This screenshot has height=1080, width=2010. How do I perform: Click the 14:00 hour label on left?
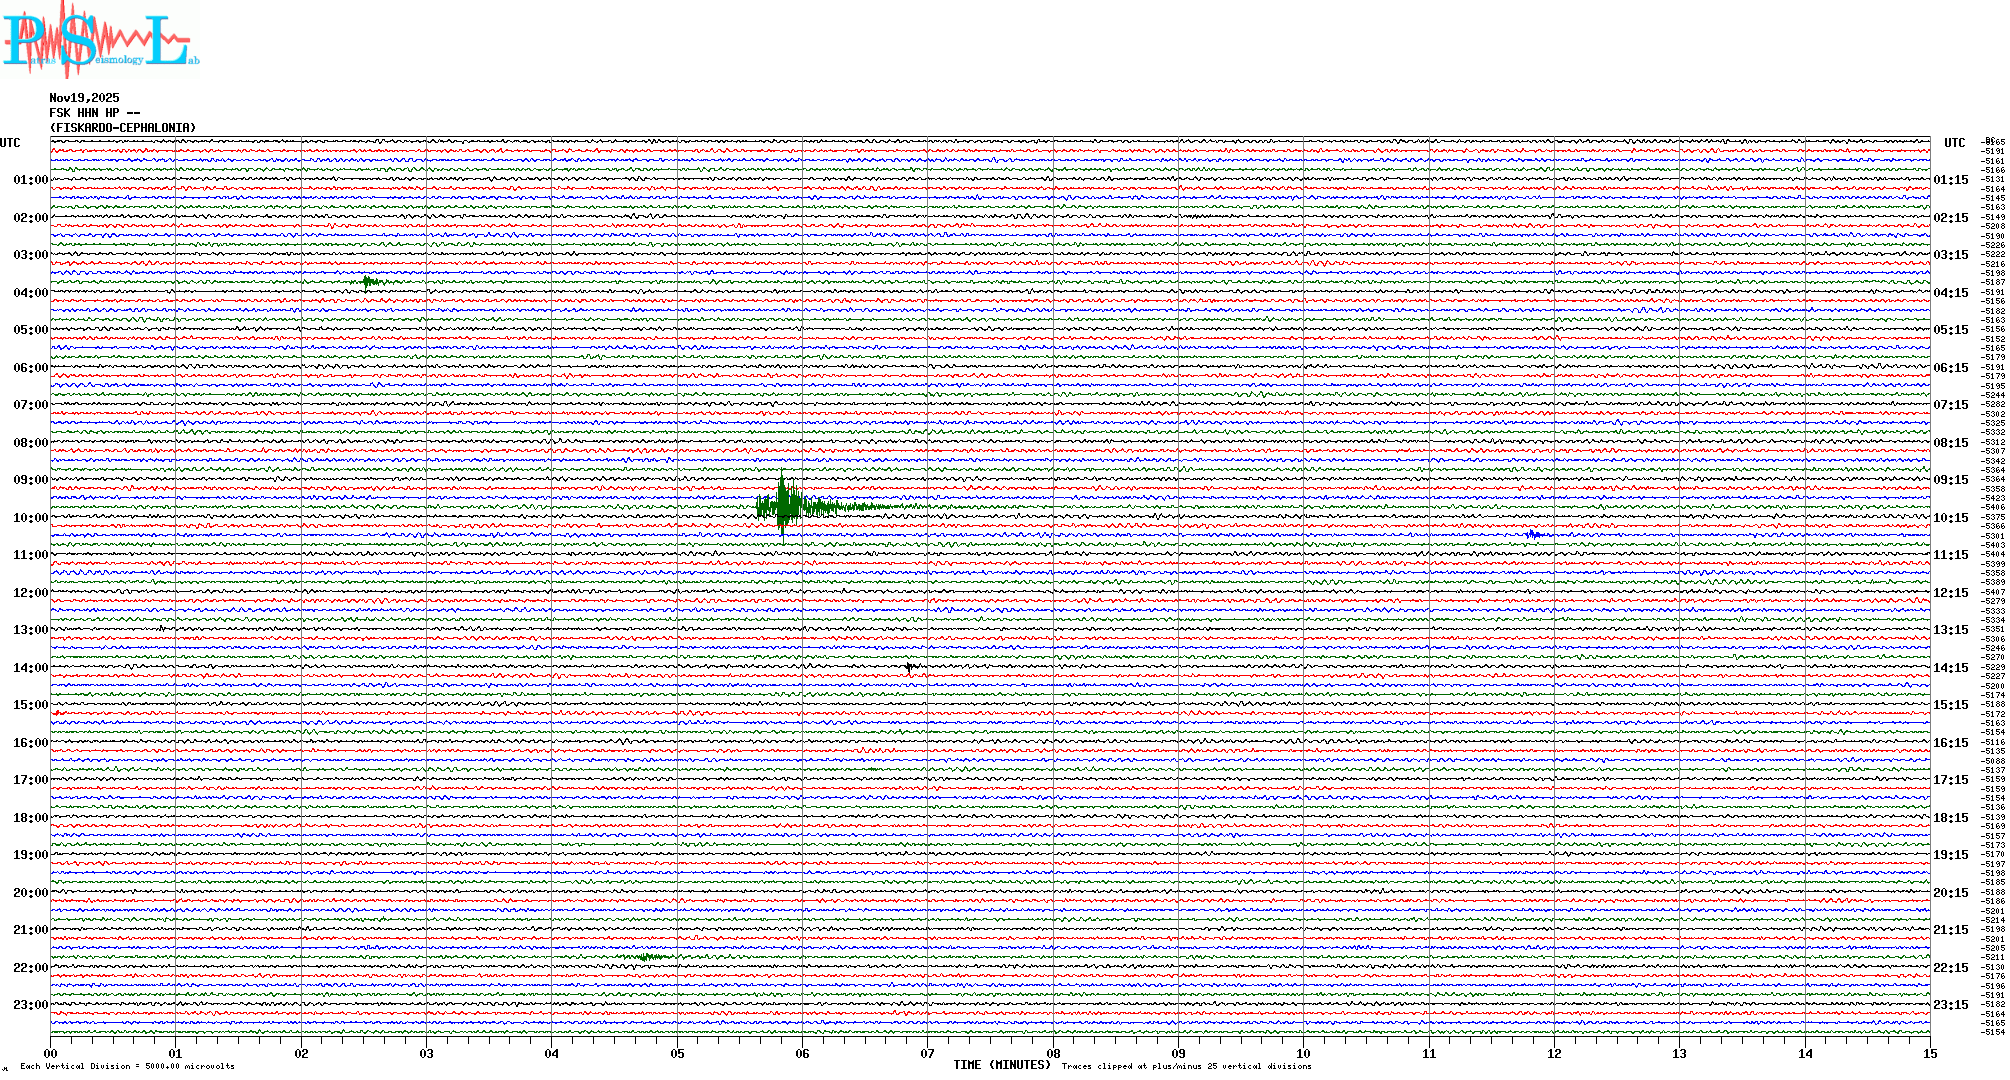[30, 668]
